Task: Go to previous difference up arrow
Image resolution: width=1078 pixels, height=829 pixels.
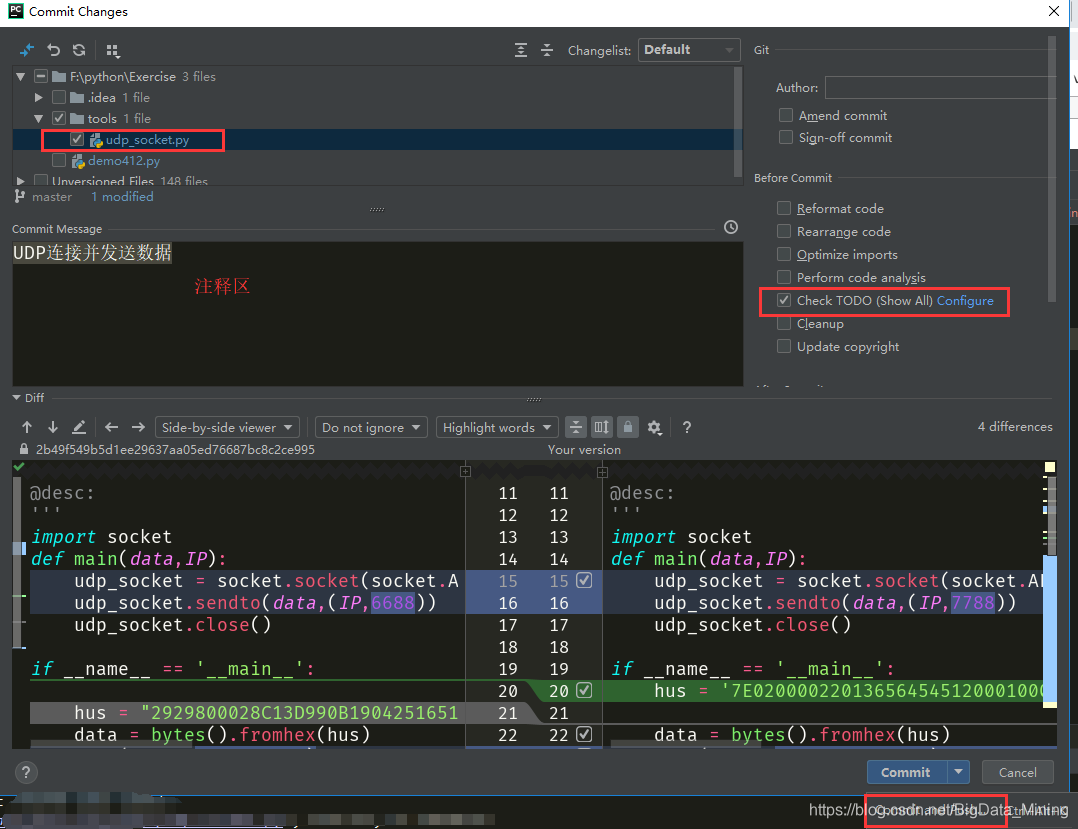Action: [x=27, y=428]
